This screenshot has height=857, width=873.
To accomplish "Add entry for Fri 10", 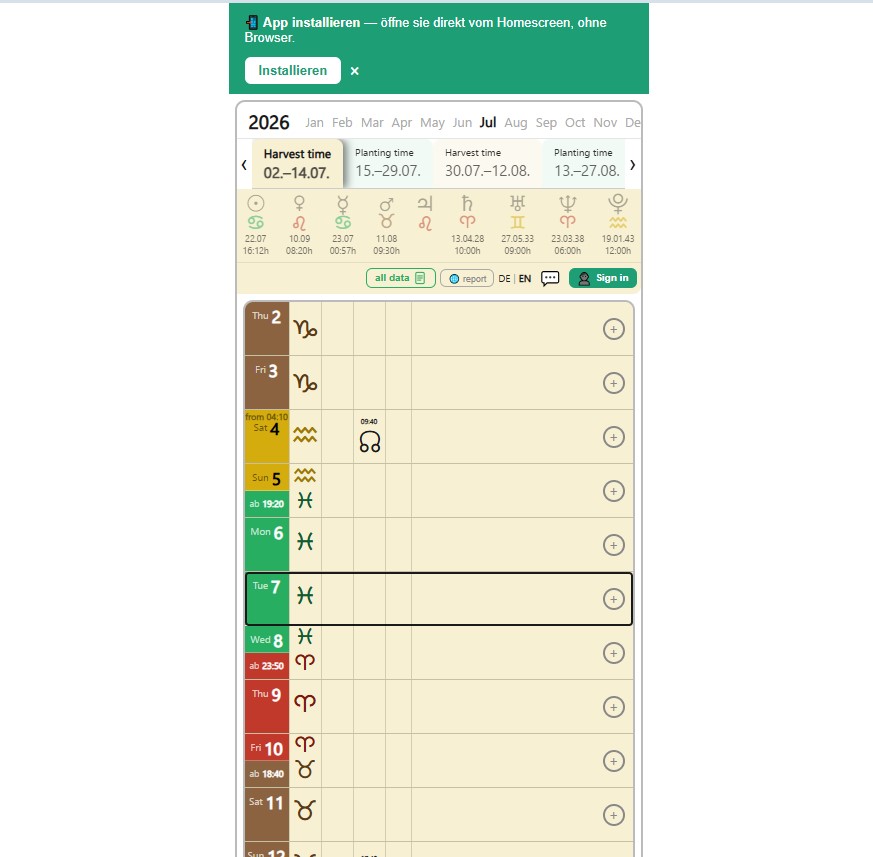I will point(614,761).
